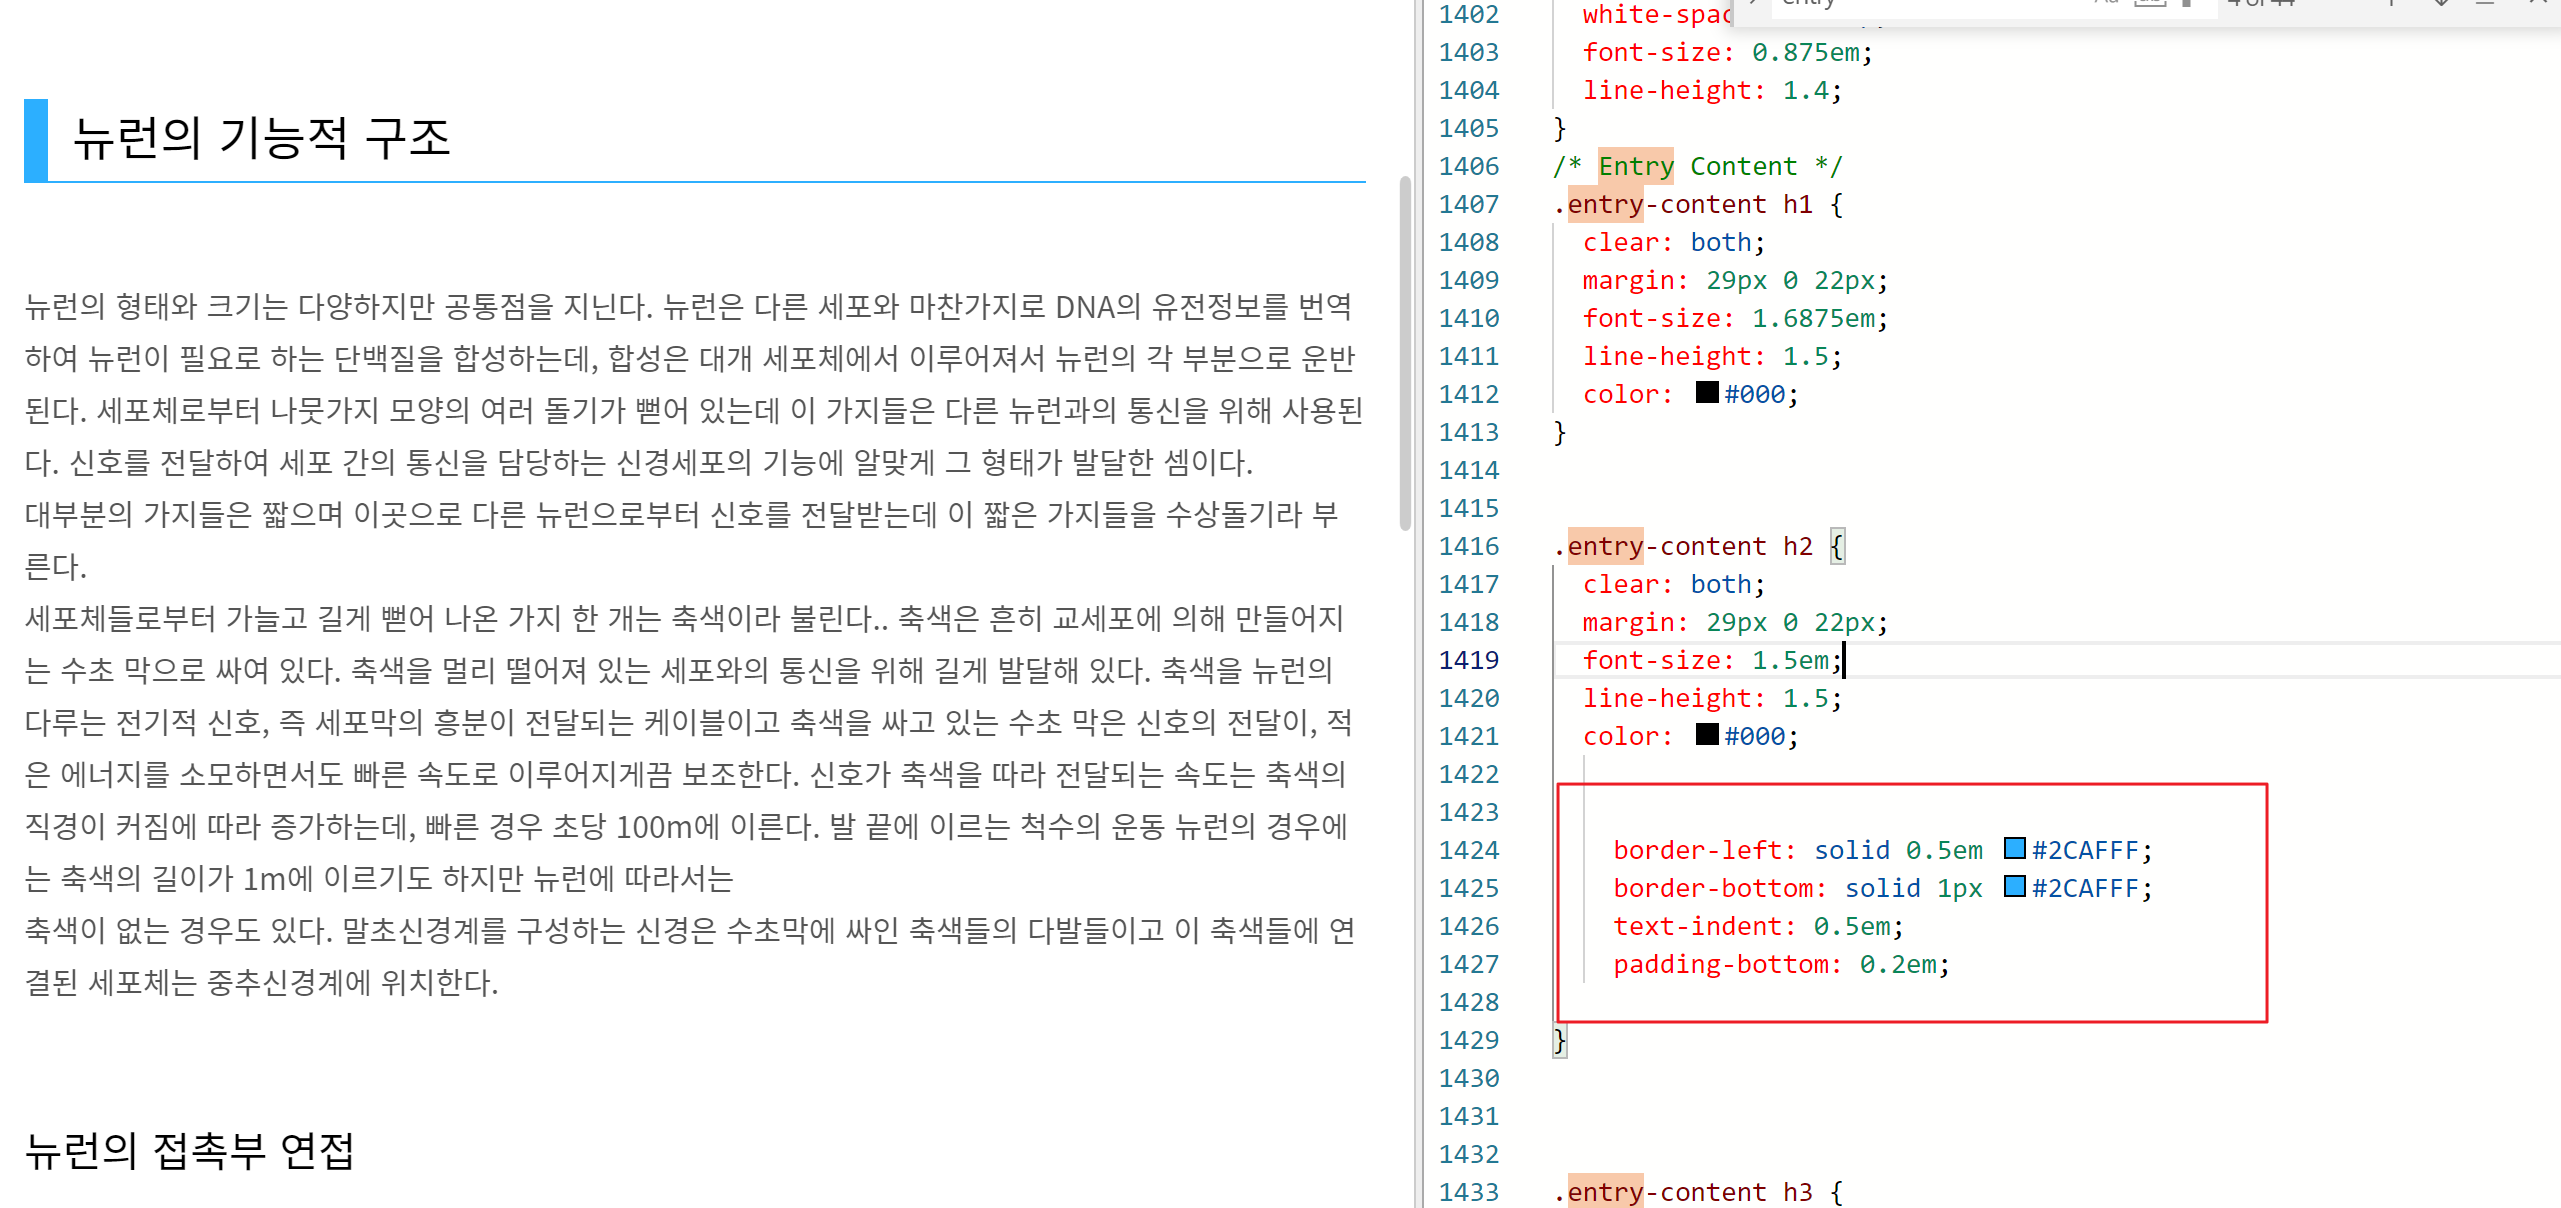2561x1208 pixels.
Task: Click the heading "뉴런의 접촉부 연접"
Action: 190,1151
